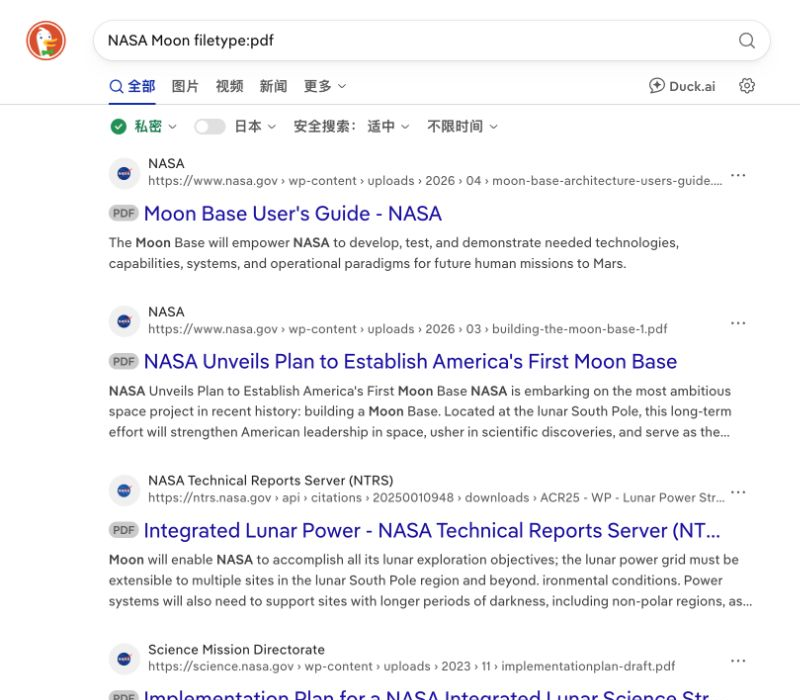Open the 安全搜索: 适中 dropdown
This screenshot has height=700, width=800.
tap(352, 126)
